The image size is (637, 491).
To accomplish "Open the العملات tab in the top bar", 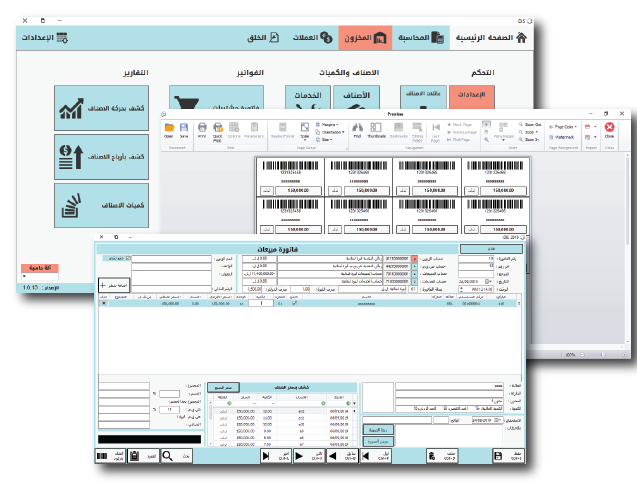I will tap(305, 38).
